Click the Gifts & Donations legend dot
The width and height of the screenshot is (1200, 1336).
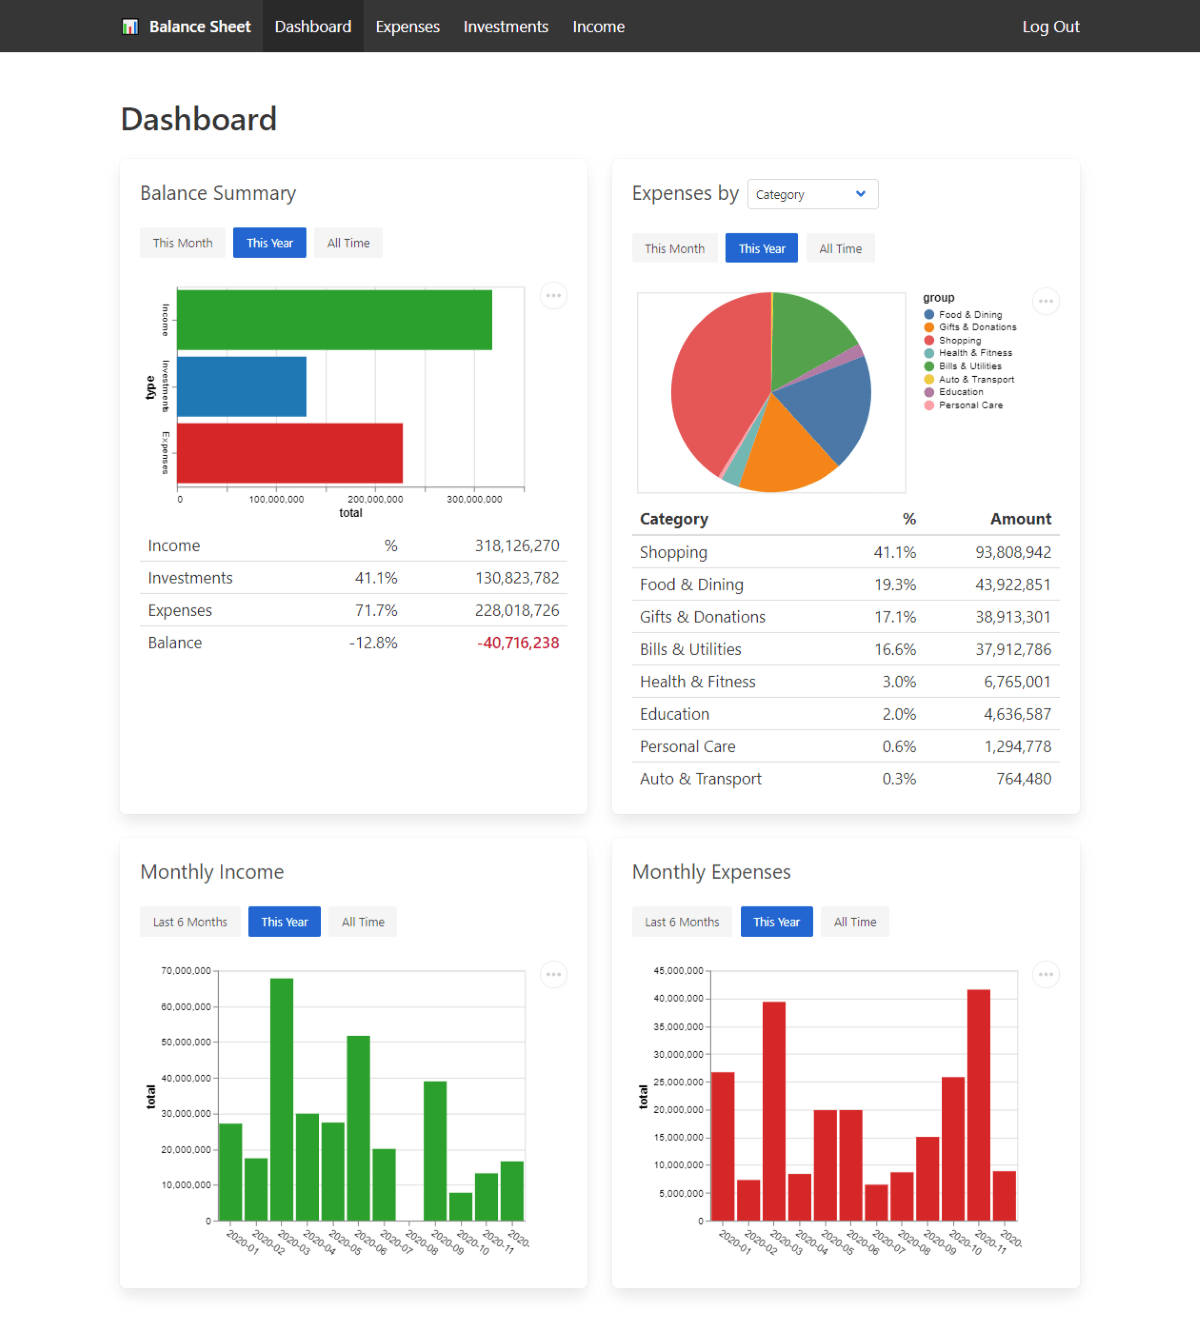[929, 327]
